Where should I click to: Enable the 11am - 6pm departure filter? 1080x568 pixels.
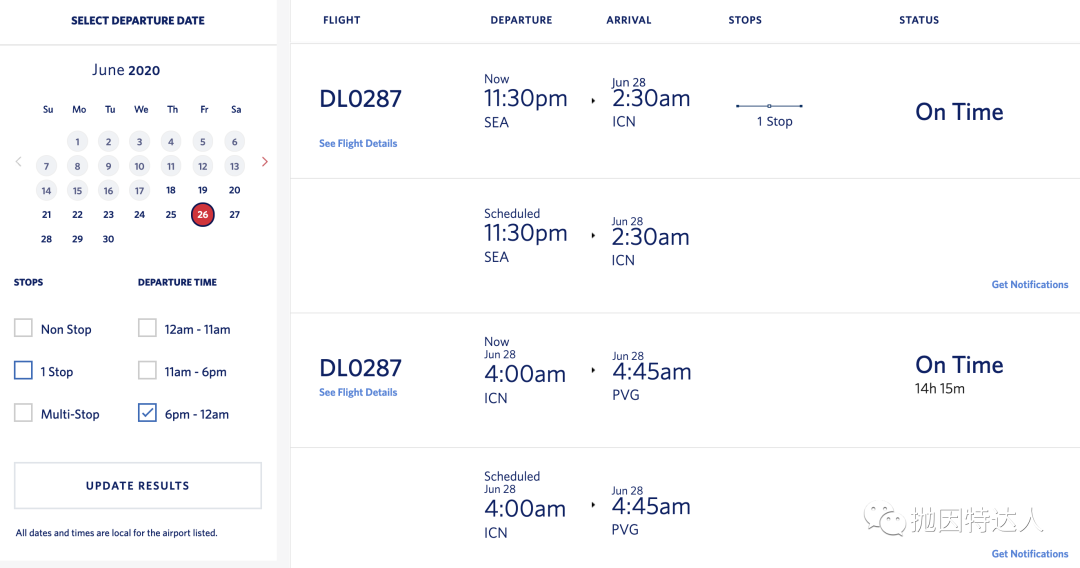pyautogui.click(x=147, y=371)
